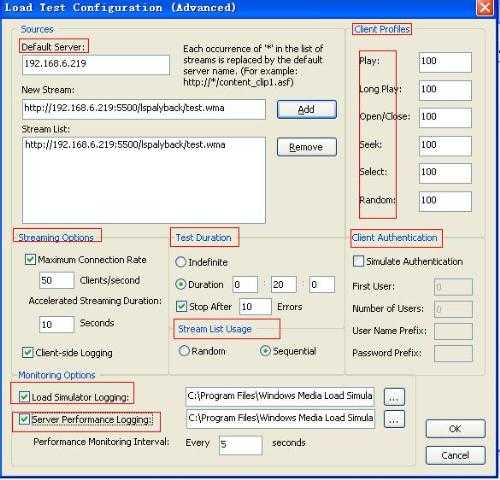Viewport: 500px width, 480px height.
Task: Cancel the Load Test Configuration dialog
Action: 455,455
